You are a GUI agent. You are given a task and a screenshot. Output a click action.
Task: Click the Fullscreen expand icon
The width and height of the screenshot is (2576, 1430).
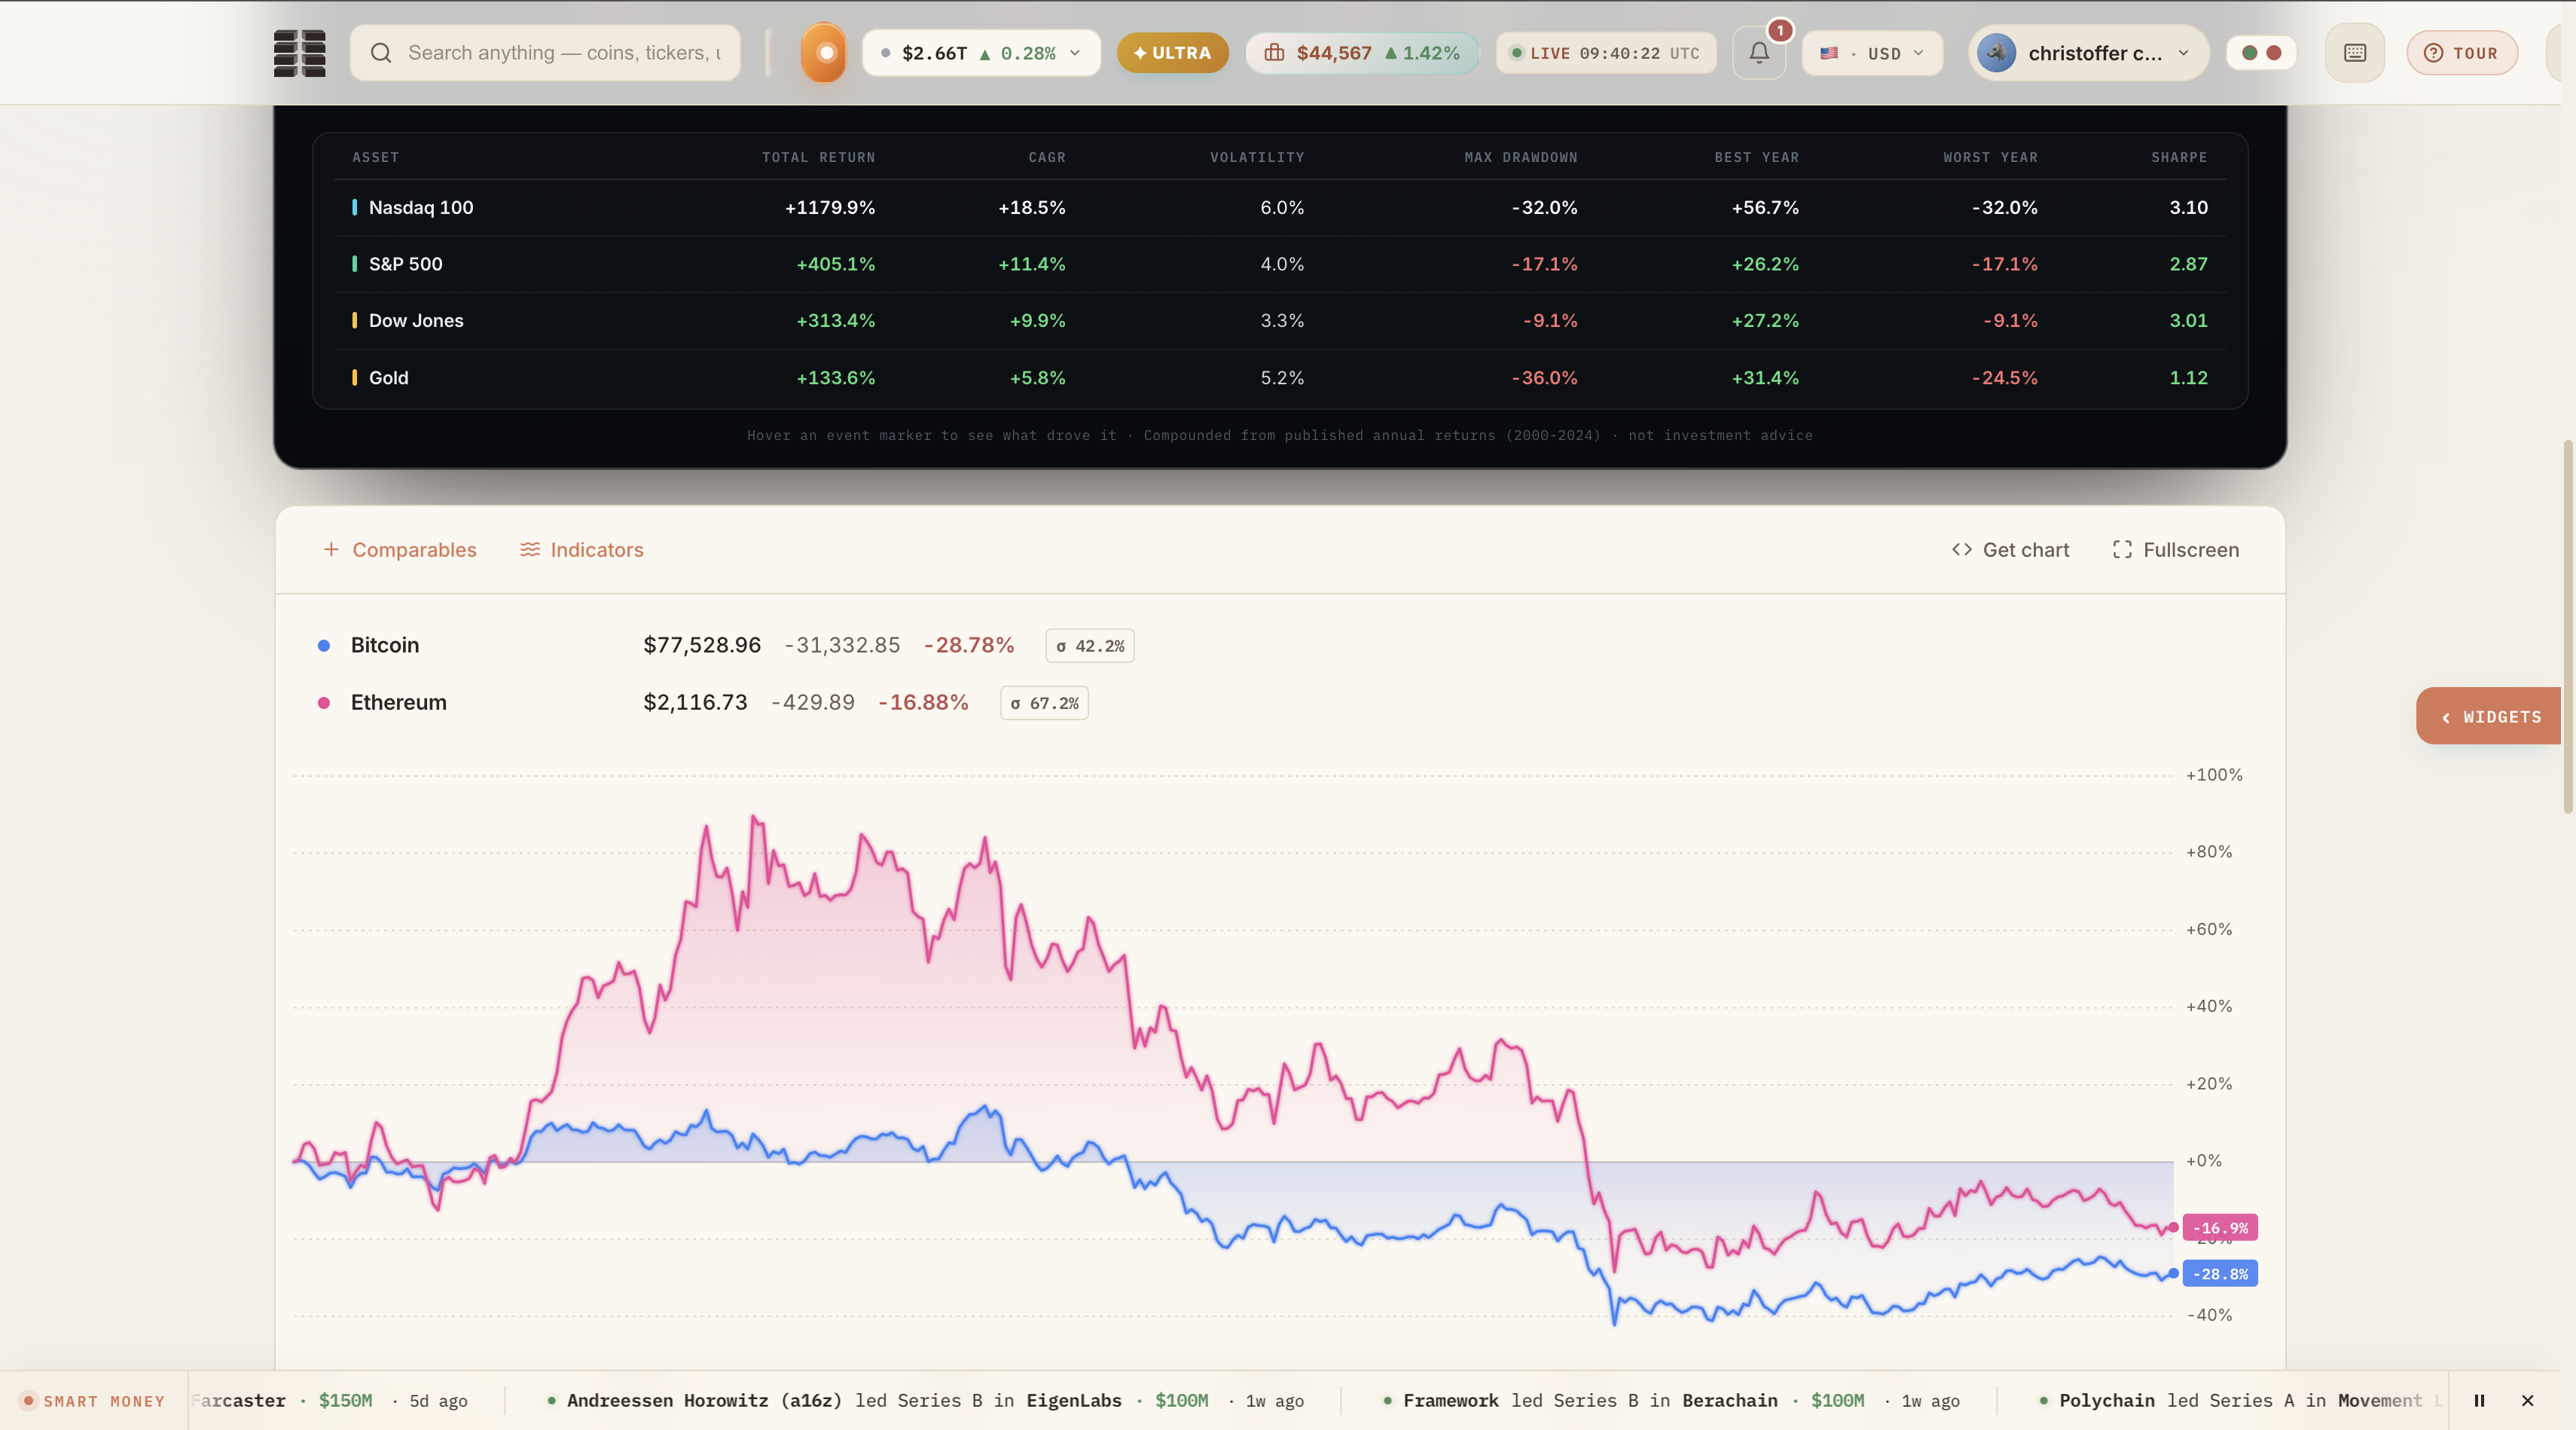[2122, 550]
